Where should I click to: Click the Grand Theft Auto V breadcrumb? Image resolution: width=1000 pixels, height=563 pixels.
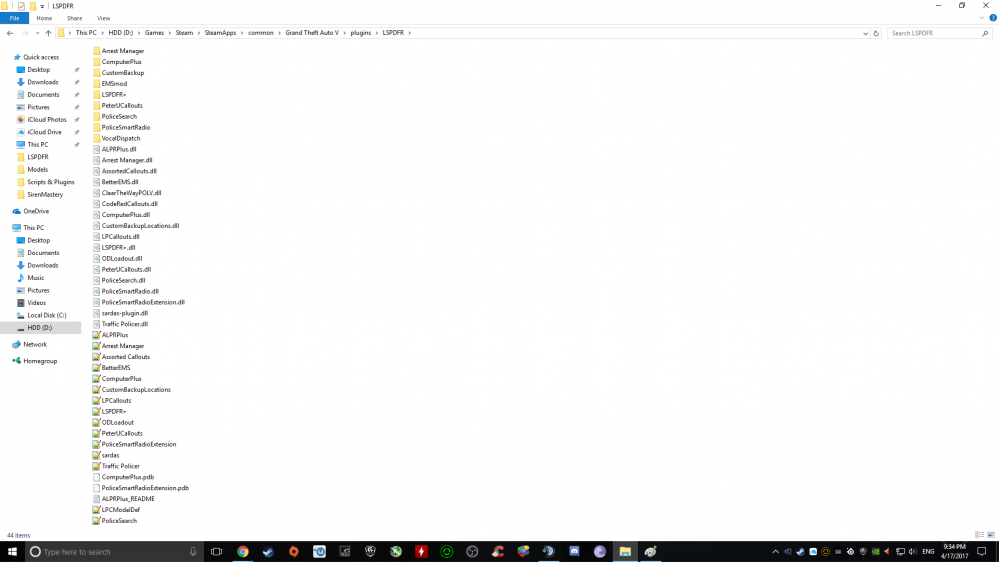pos(312,33)
